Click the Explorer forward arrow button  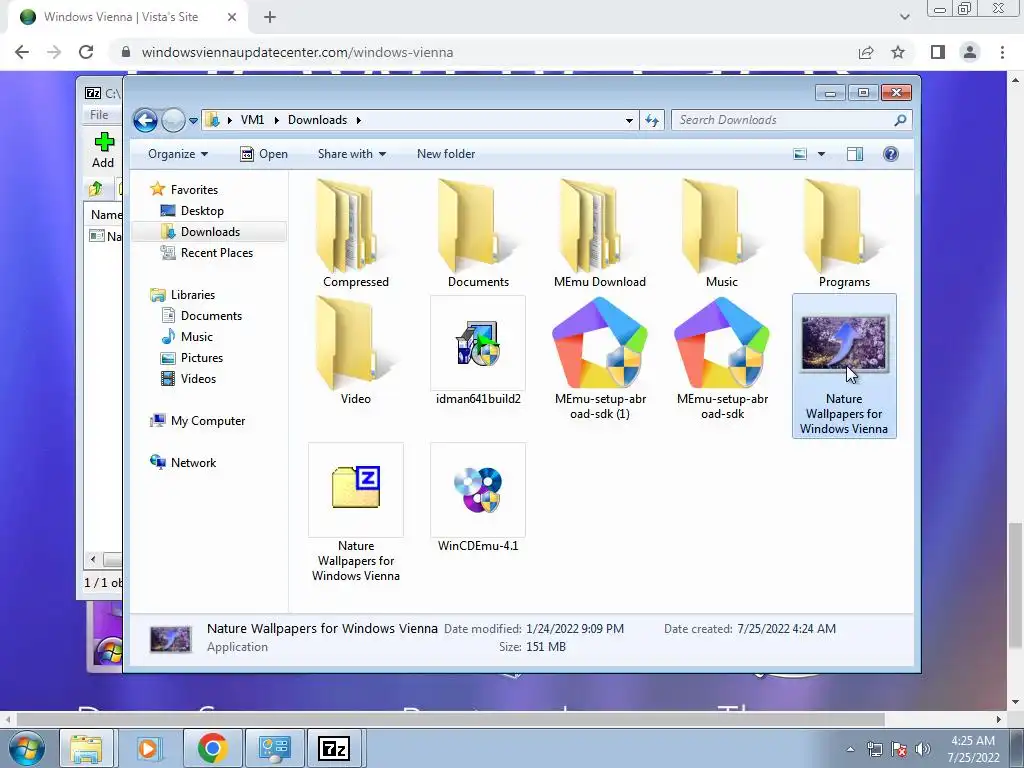tap(172, 120)
